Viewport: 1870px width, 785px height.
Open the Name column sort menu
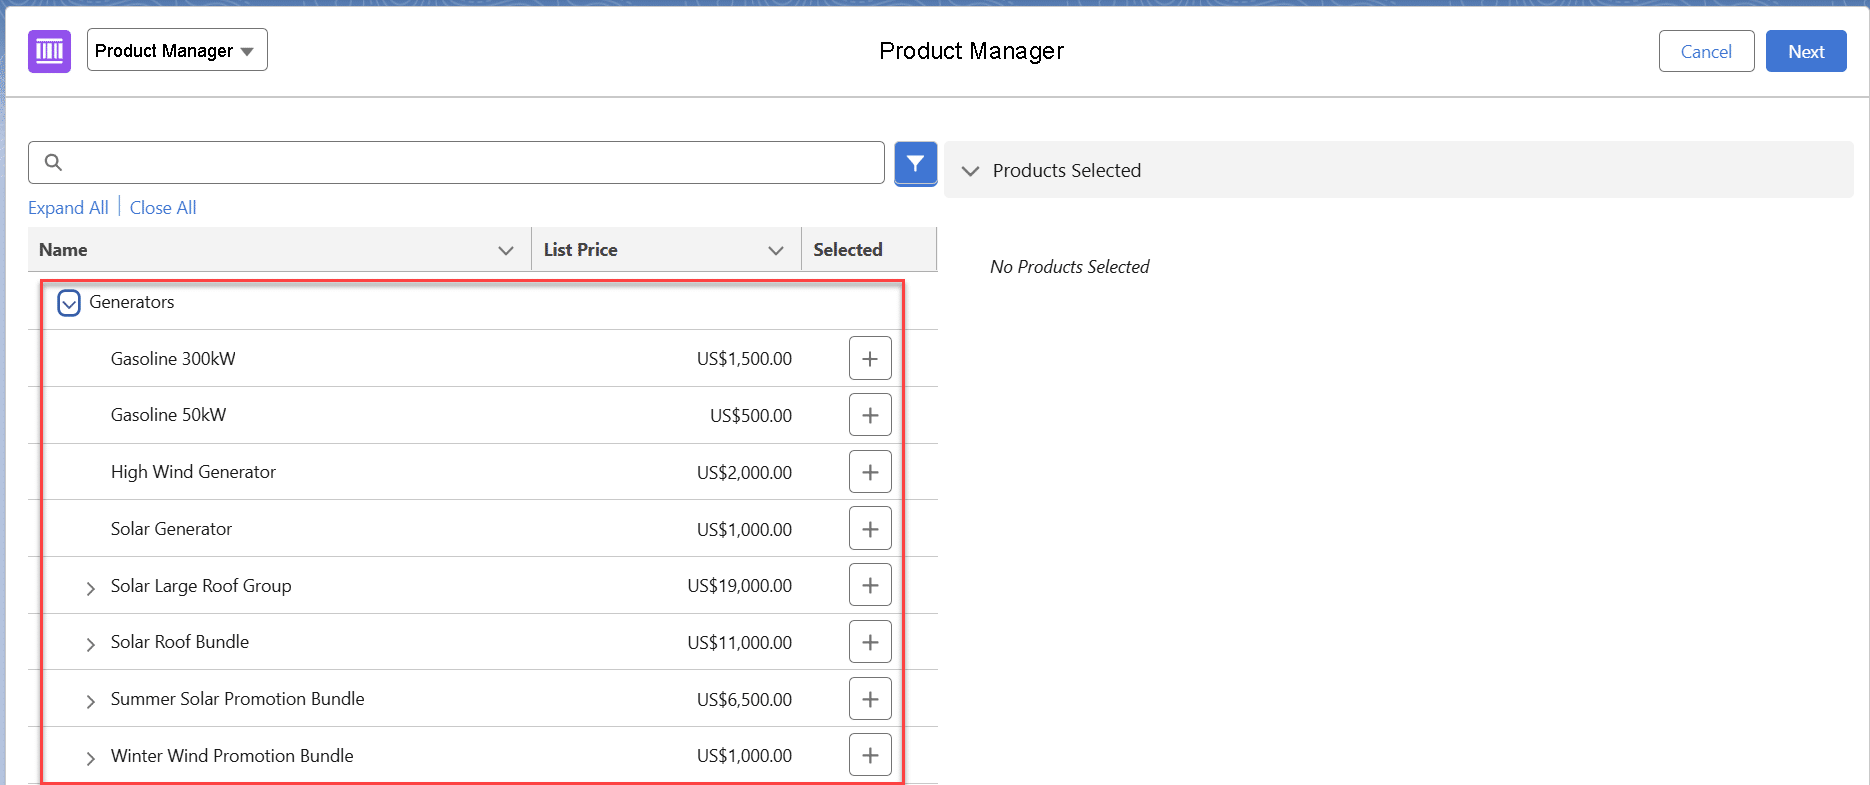click(506, 250)
